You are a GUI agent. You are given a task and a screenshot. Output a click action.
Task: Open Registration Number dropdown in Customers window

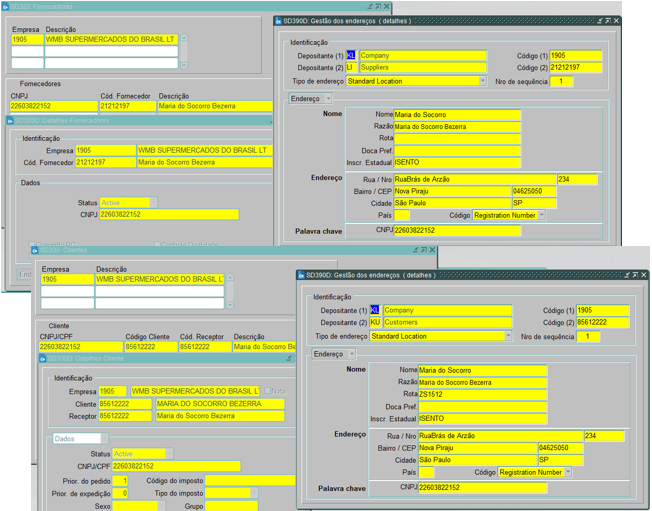(x=568, y=472)
